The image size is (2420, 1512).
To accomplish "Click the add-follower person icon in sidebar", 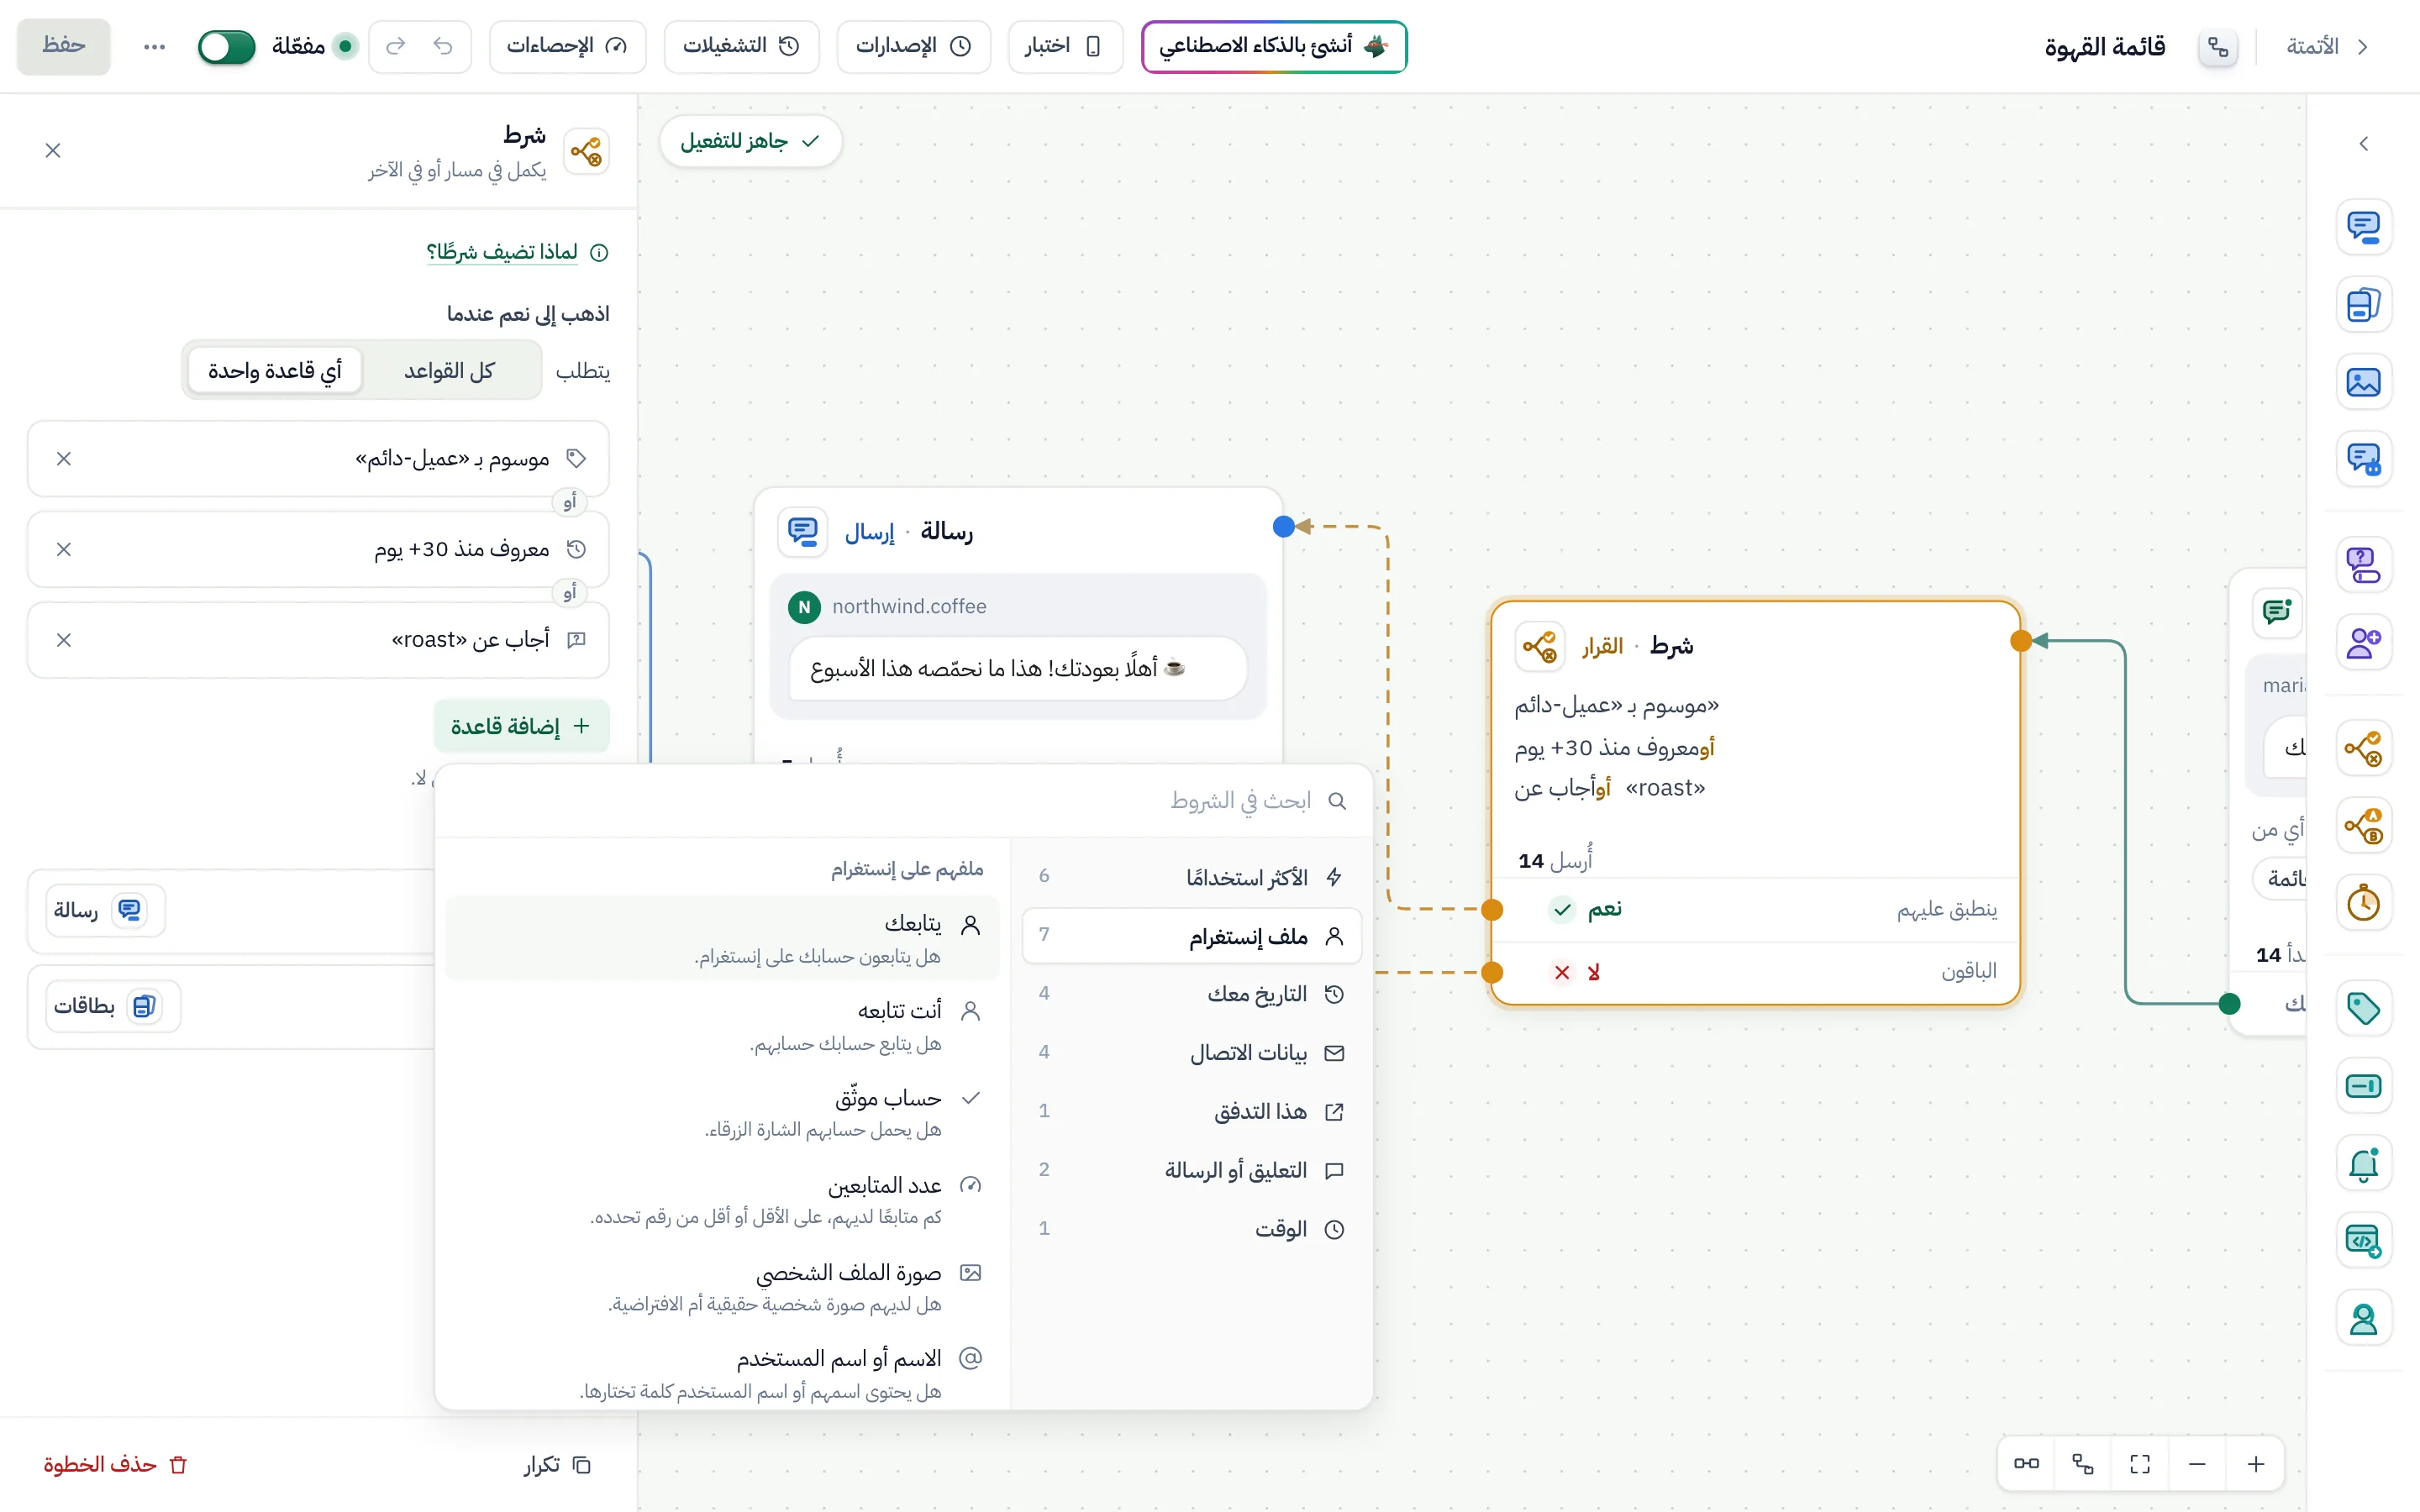I will tap(2363, 642).
